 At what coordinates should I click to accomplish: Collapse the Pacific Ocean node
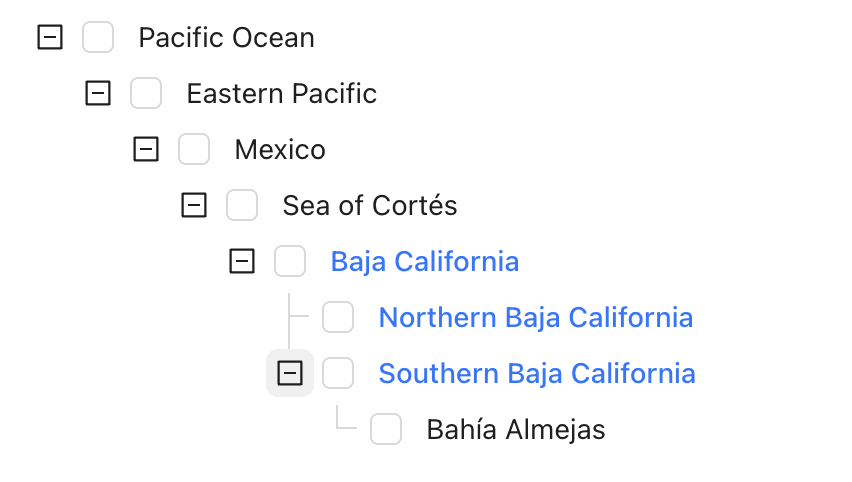(x=50, y=38)
